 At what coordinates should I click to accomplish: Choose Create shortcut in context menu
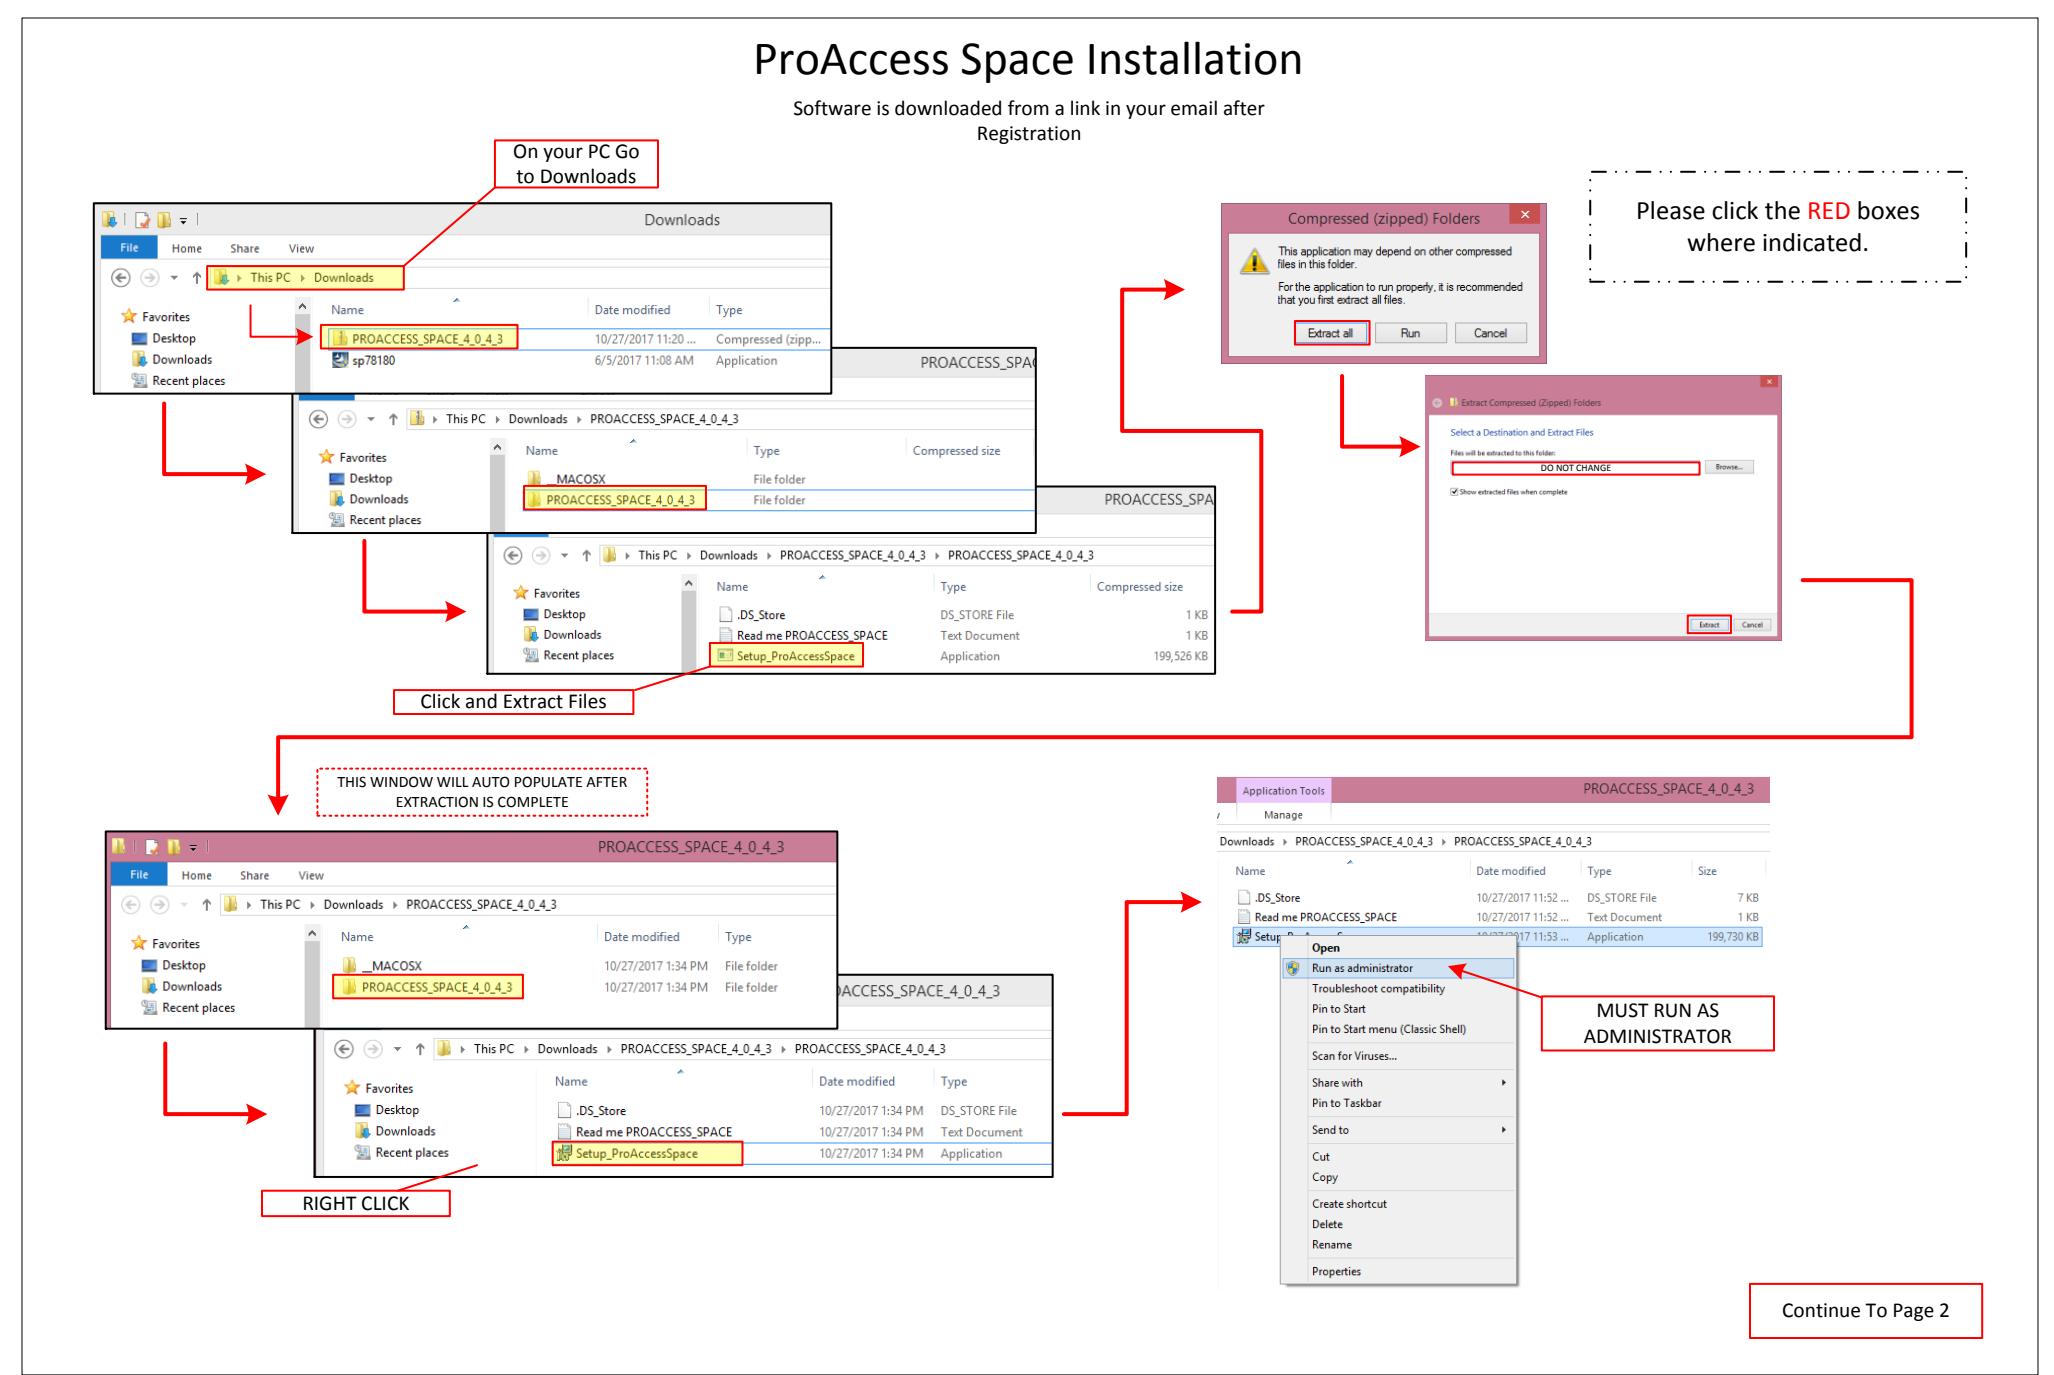point(1398,1204)
